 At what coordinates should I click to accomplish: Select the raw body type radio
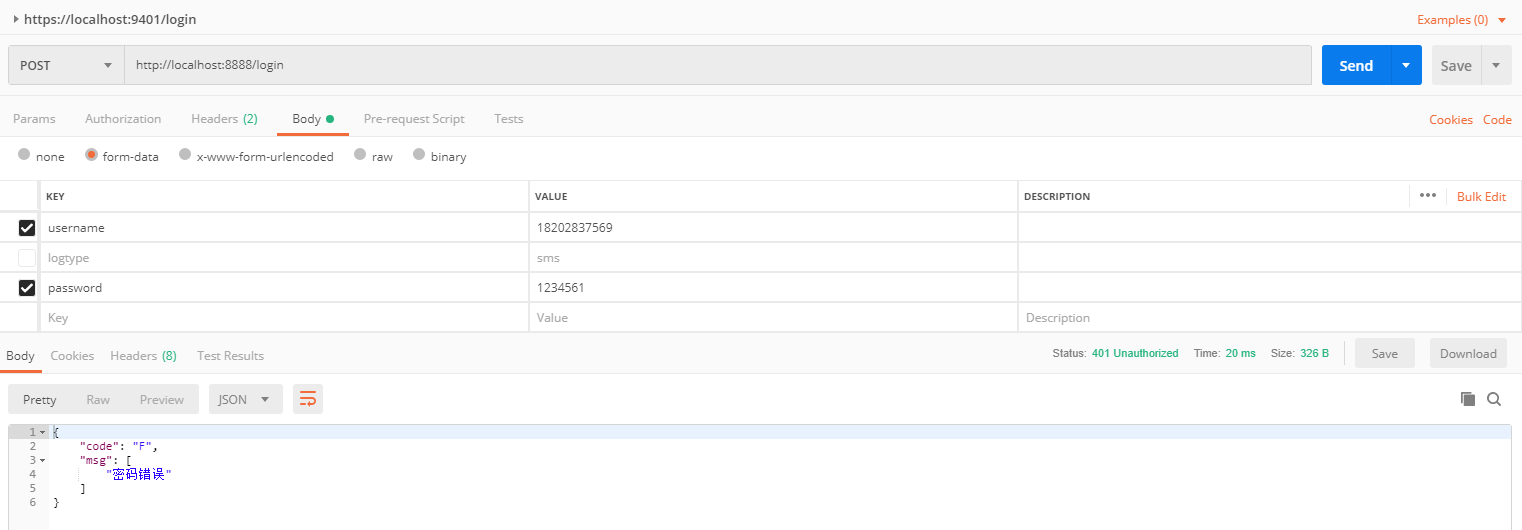point(360,155)
